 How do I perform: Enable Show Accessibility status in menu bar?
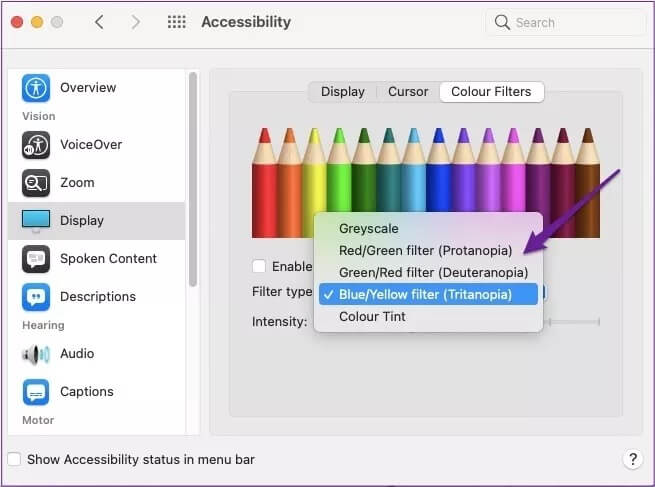(14, 459)
